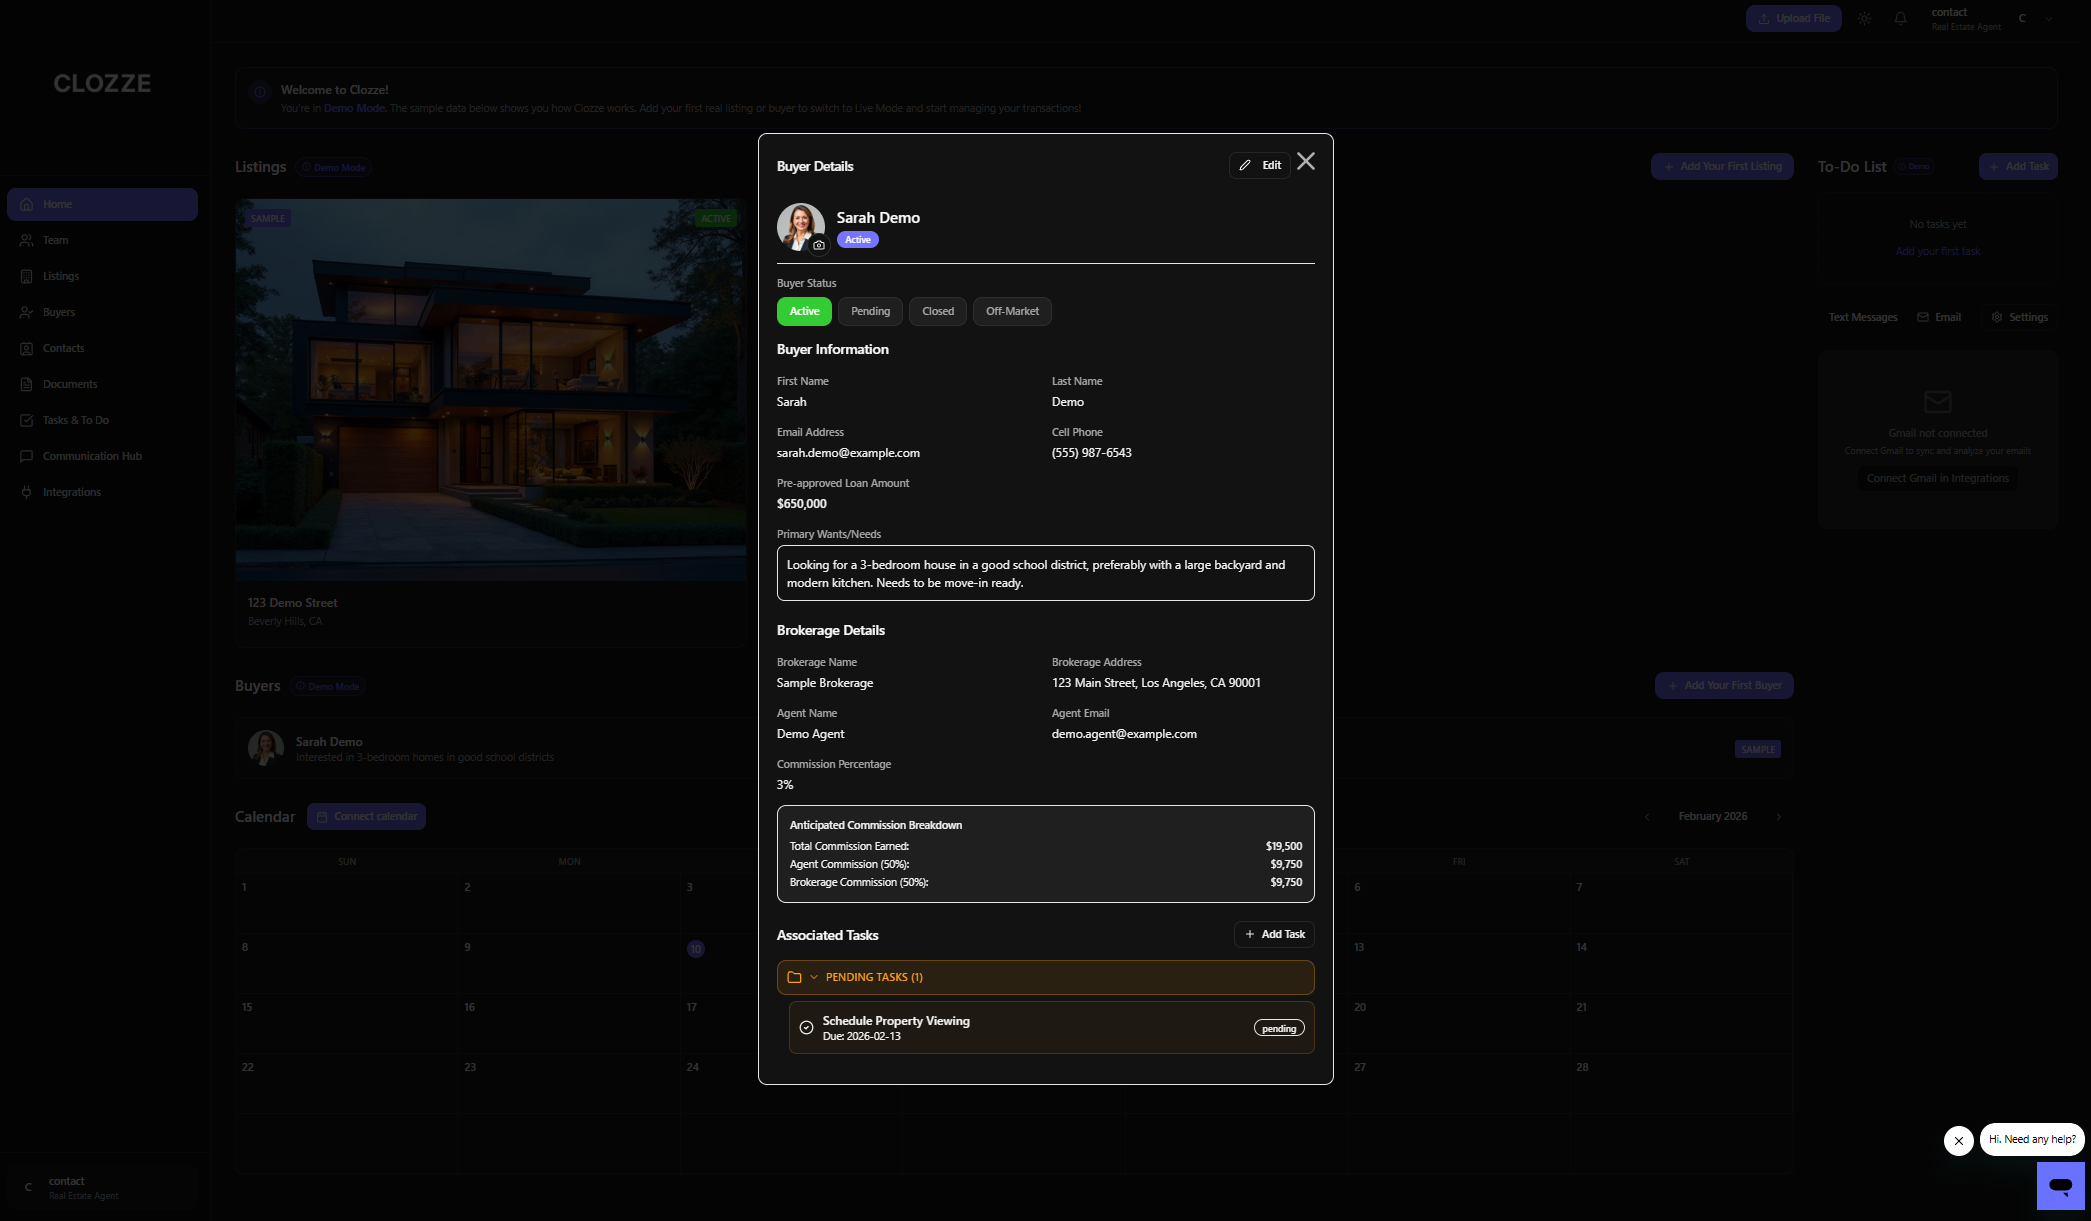Click the Edit button in Buyer Details
The width and height of the screenshot is (2091, 1221).
(x=1259, y=164)
